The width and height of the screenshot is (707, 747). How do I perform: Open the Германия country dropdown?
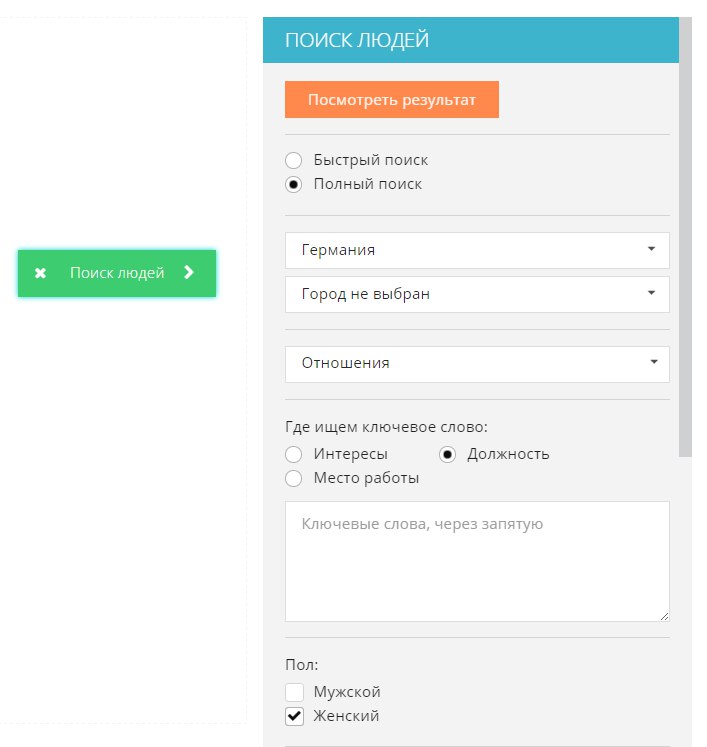tap(477, 250)
